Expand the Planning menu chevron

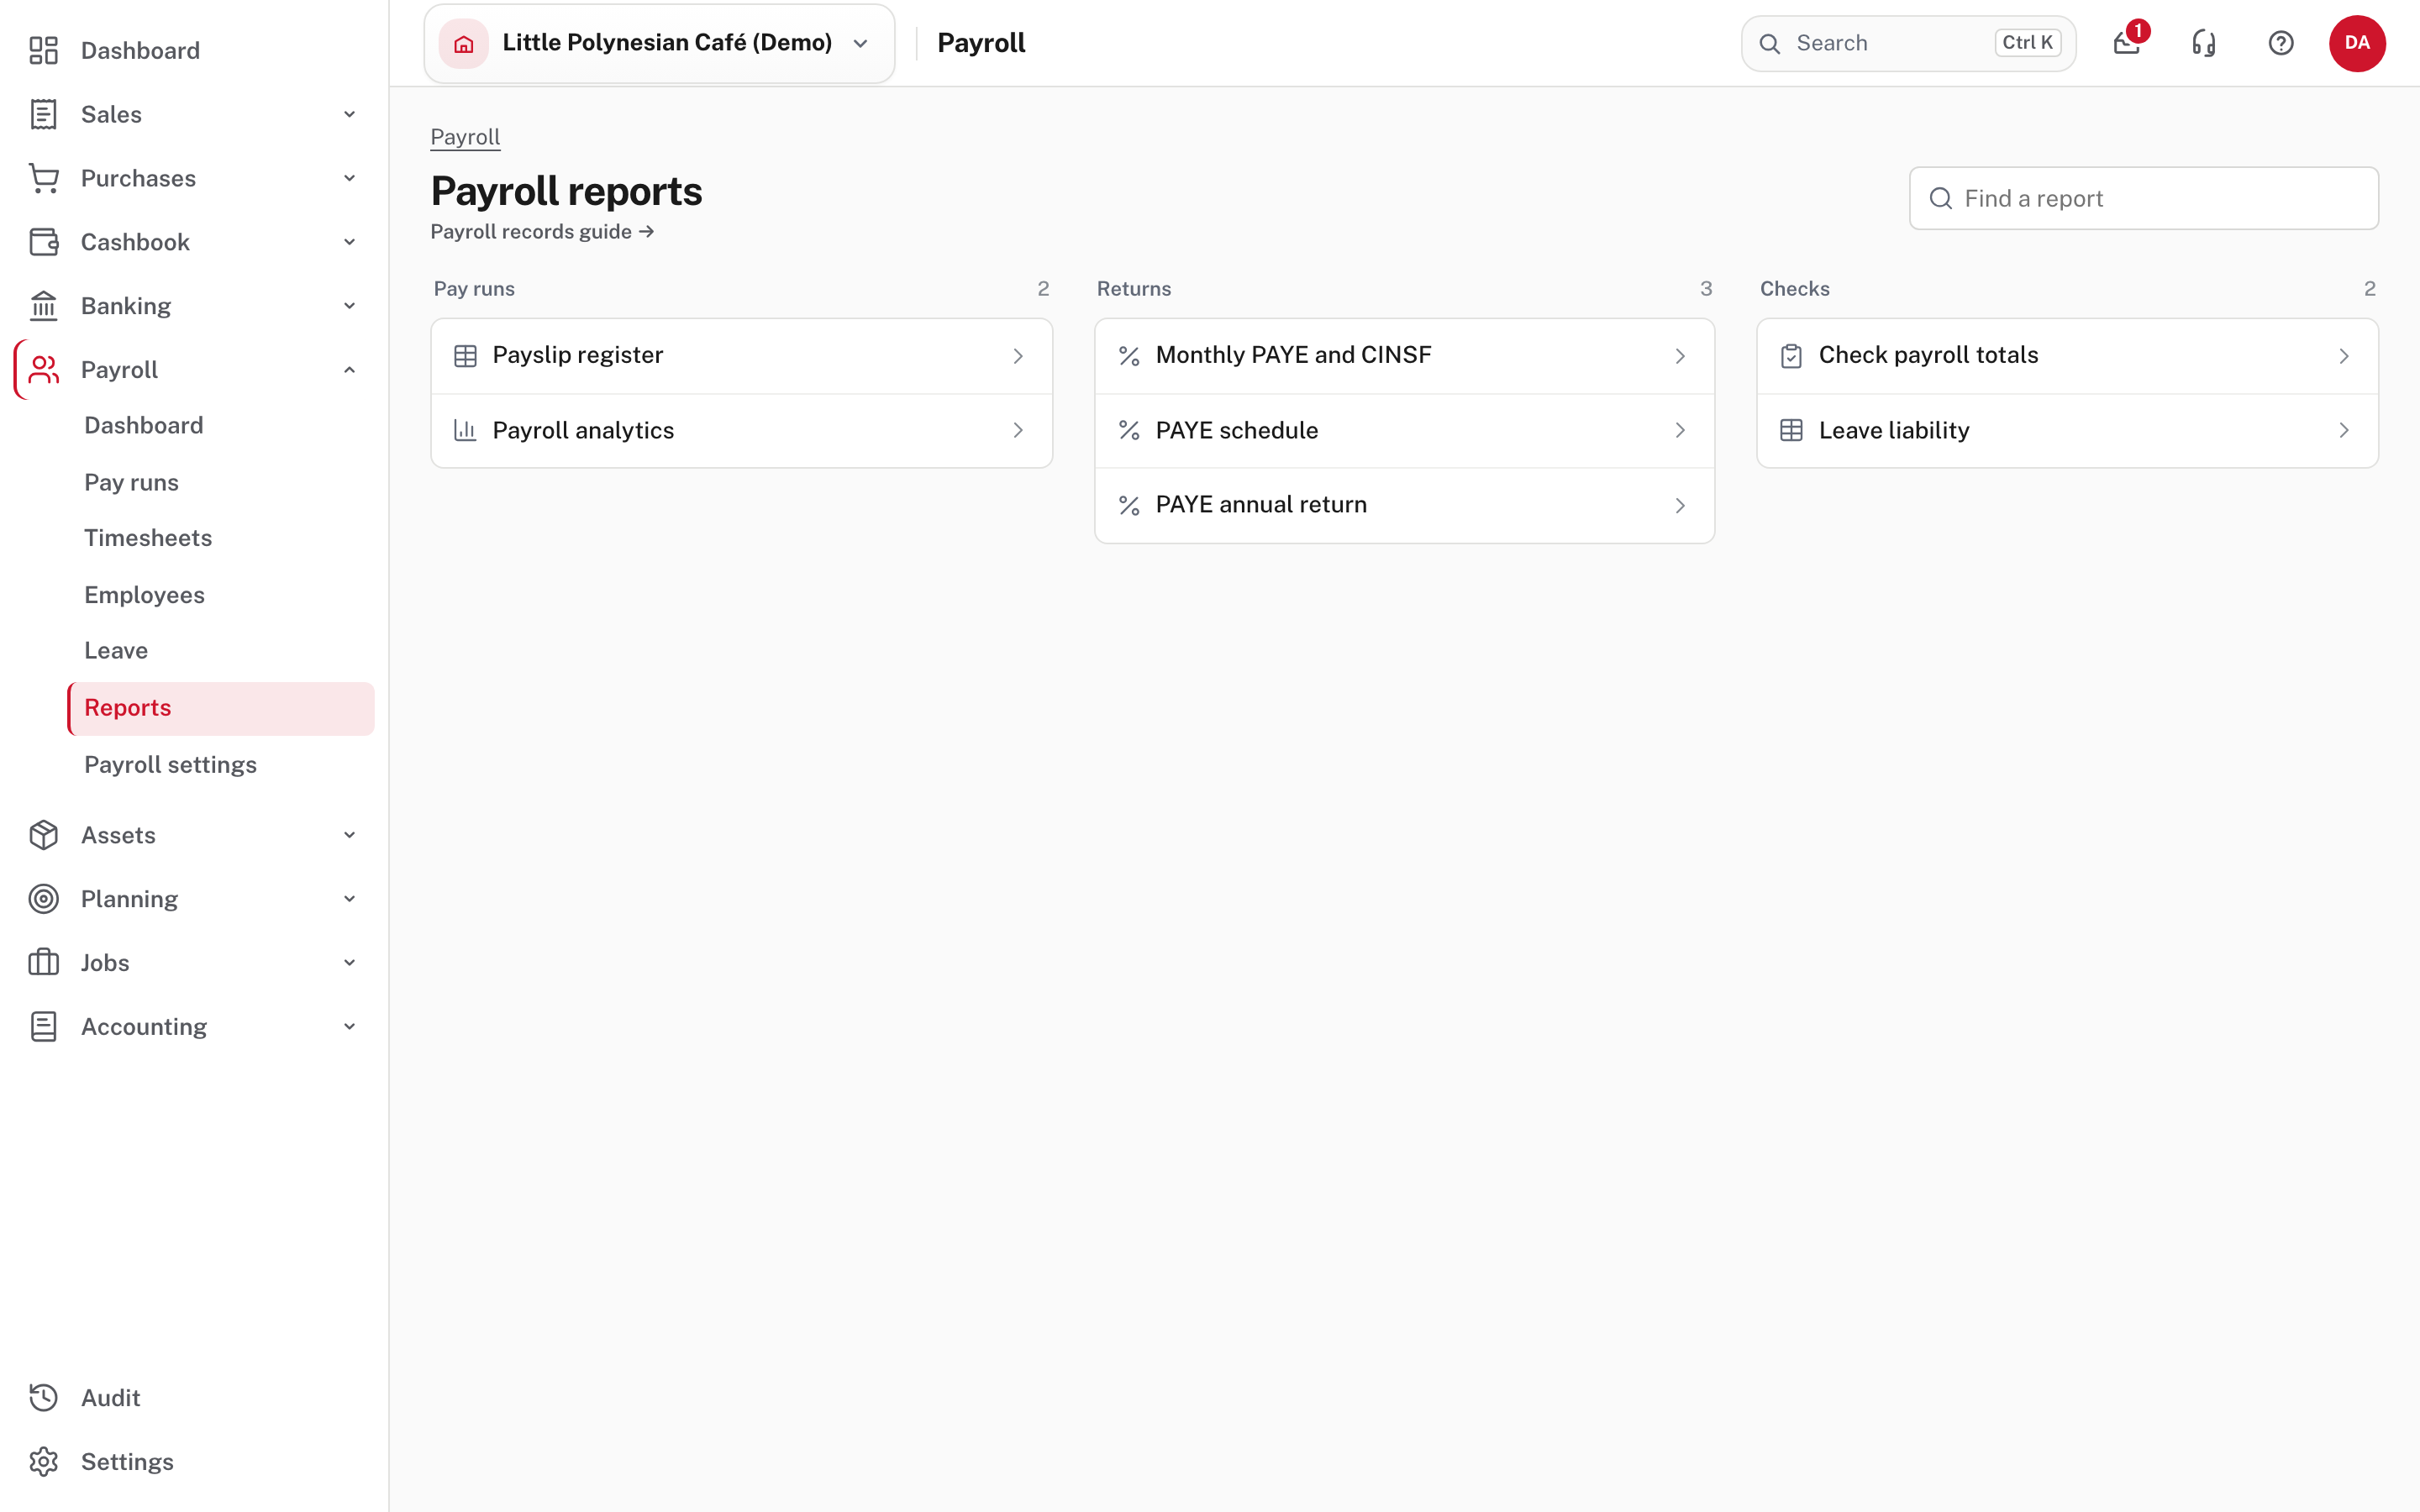click(349, 899)
